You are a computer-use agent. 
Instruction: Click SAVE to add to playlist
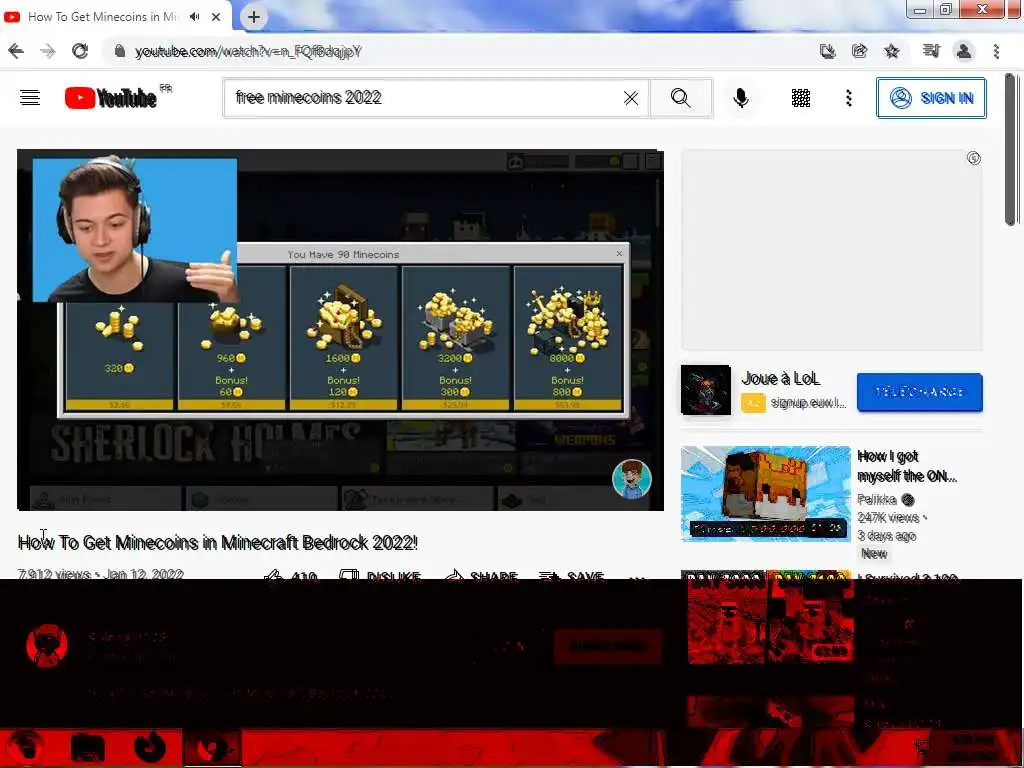(571, 577)
